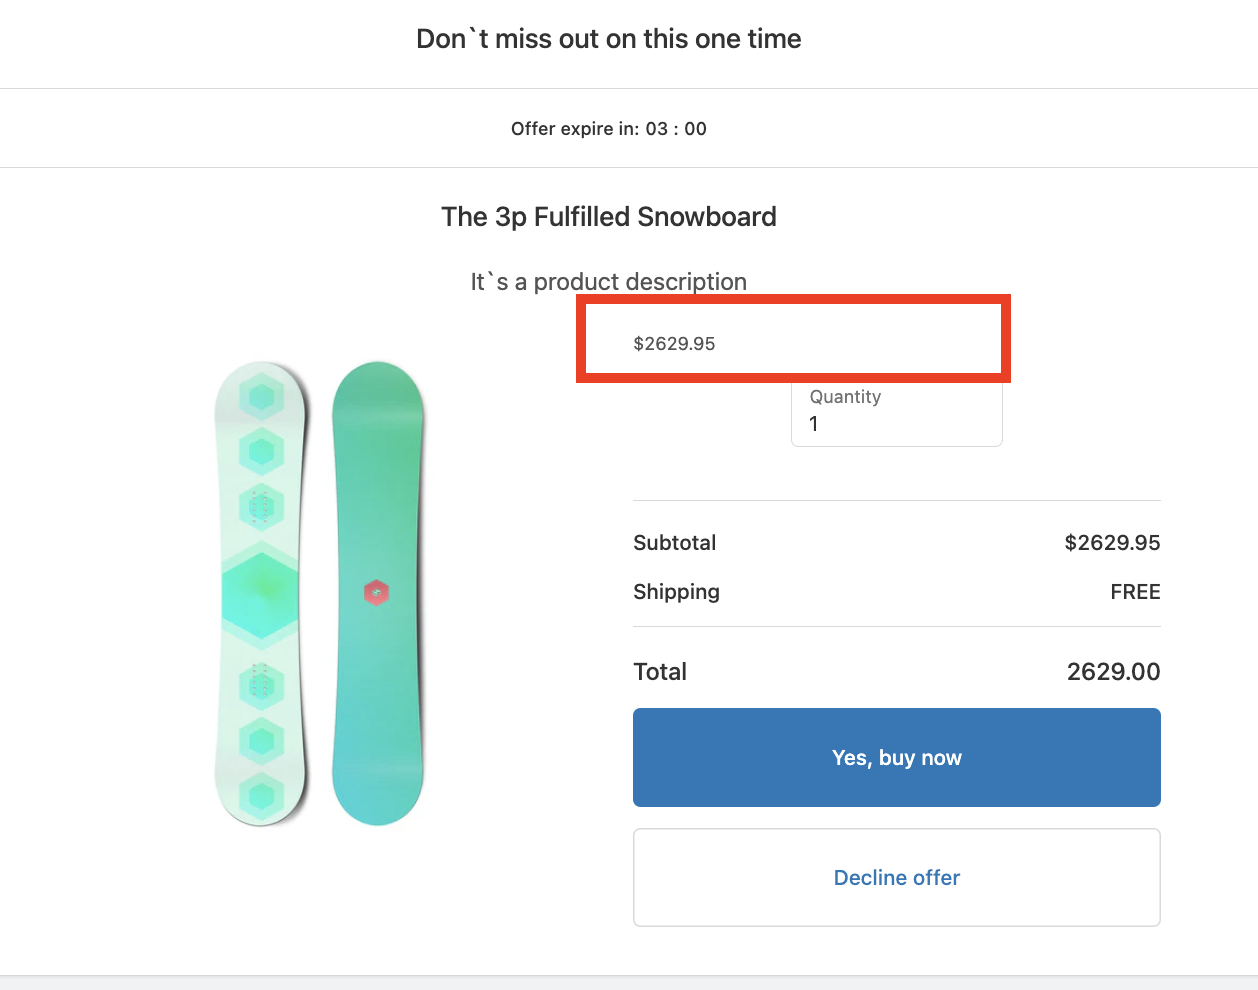Image resolution: width=1258 pixels, height=990 pixels.
Task: Click the Total label
Action: 659,671
